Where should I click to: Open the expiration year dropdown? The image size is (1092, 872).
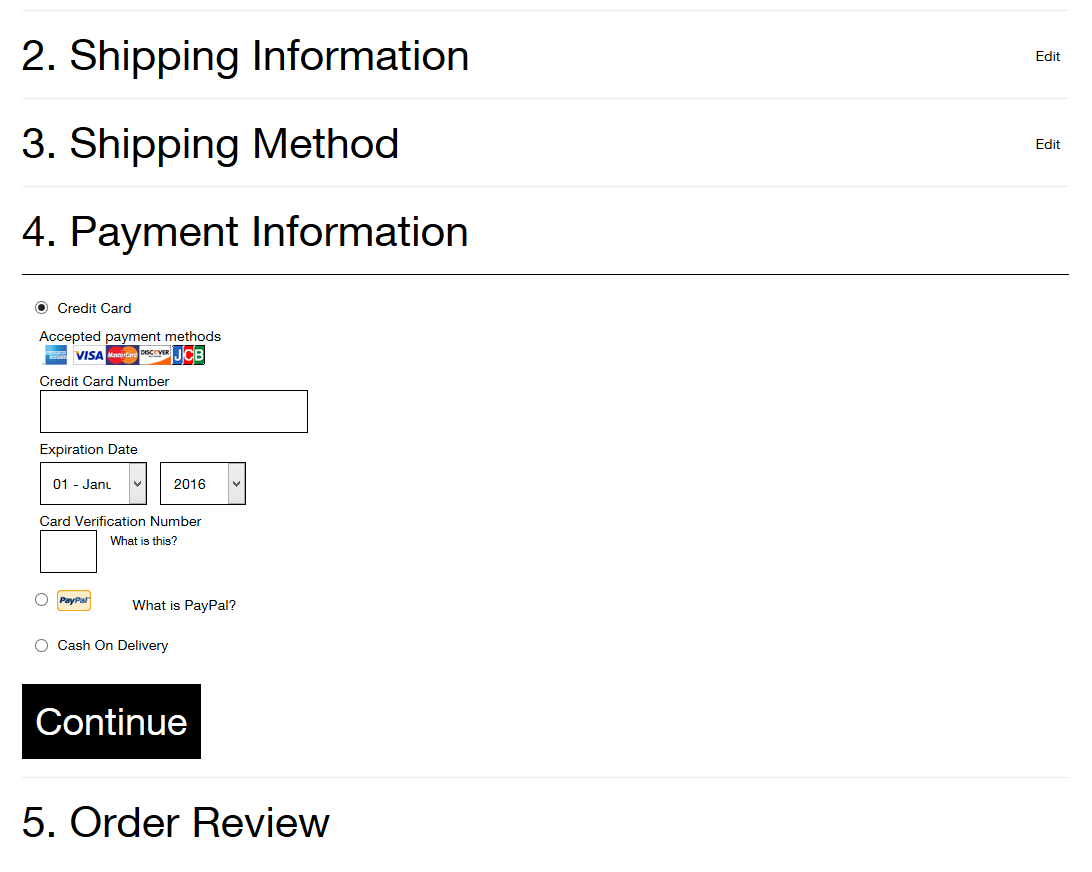coord(202,484)
